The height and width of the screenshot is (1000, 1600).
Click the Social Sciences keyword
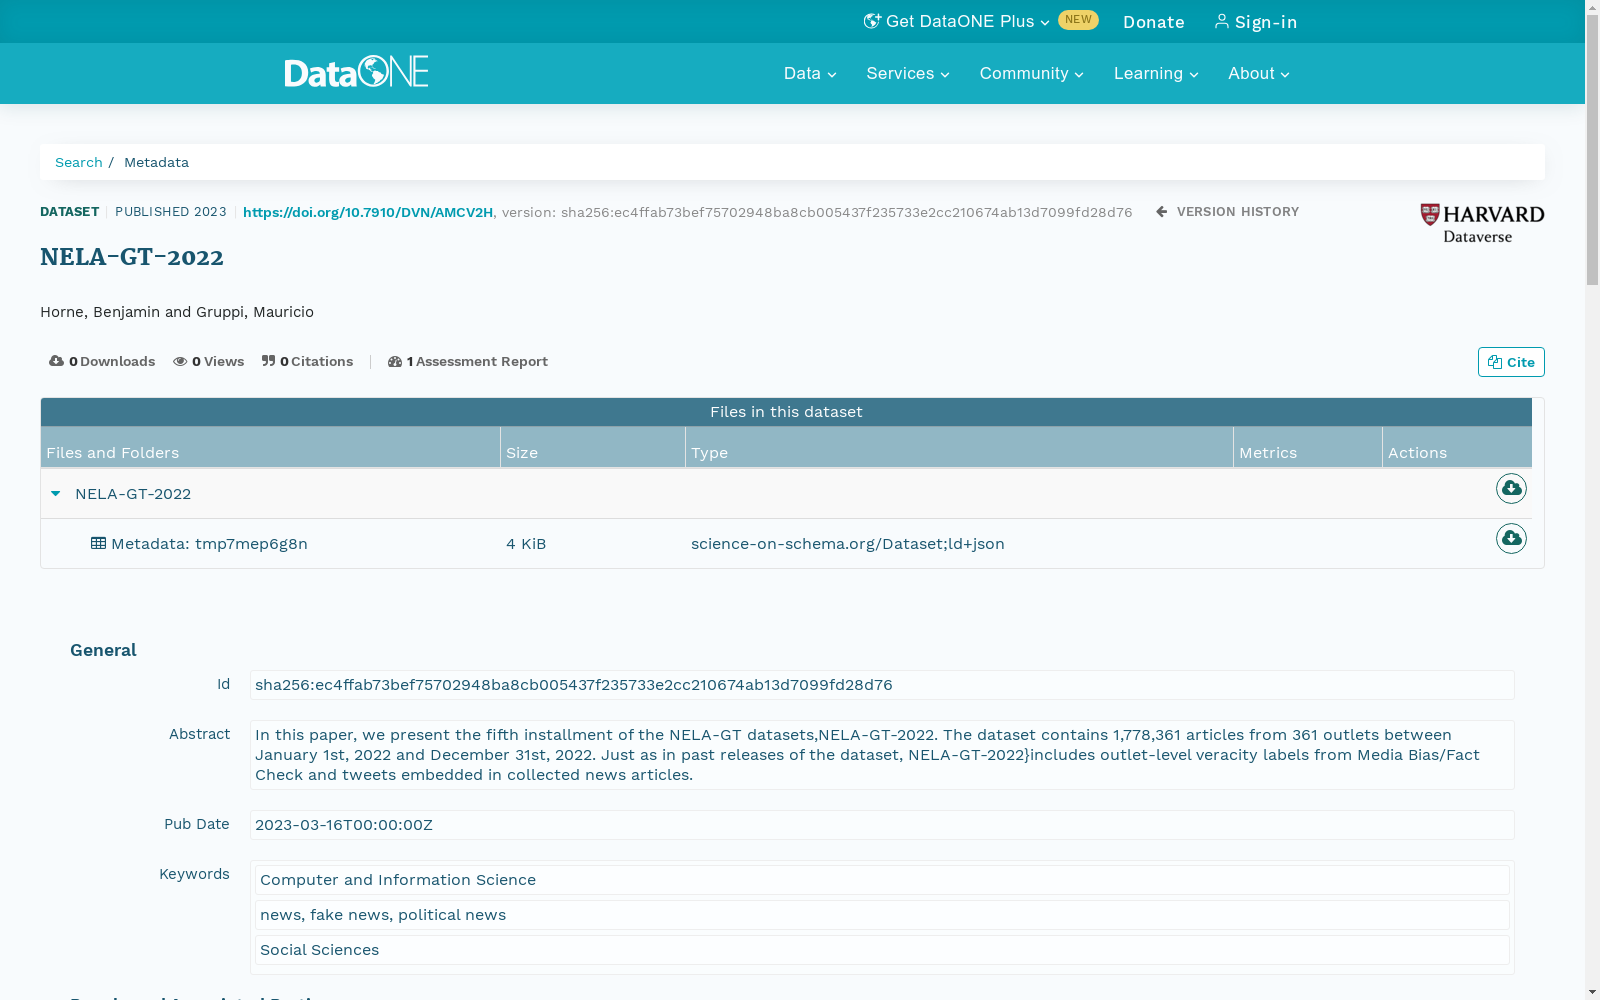point(882,950)
